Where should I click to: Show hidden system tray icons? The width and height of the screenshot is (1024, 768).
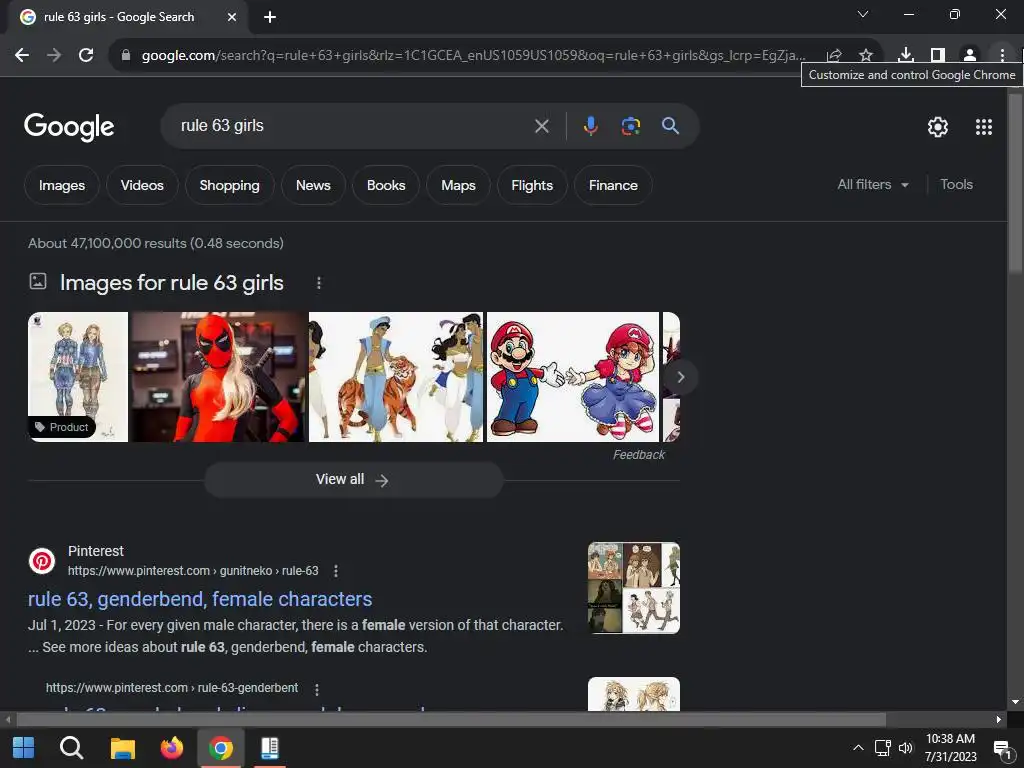tap(858, 748)
